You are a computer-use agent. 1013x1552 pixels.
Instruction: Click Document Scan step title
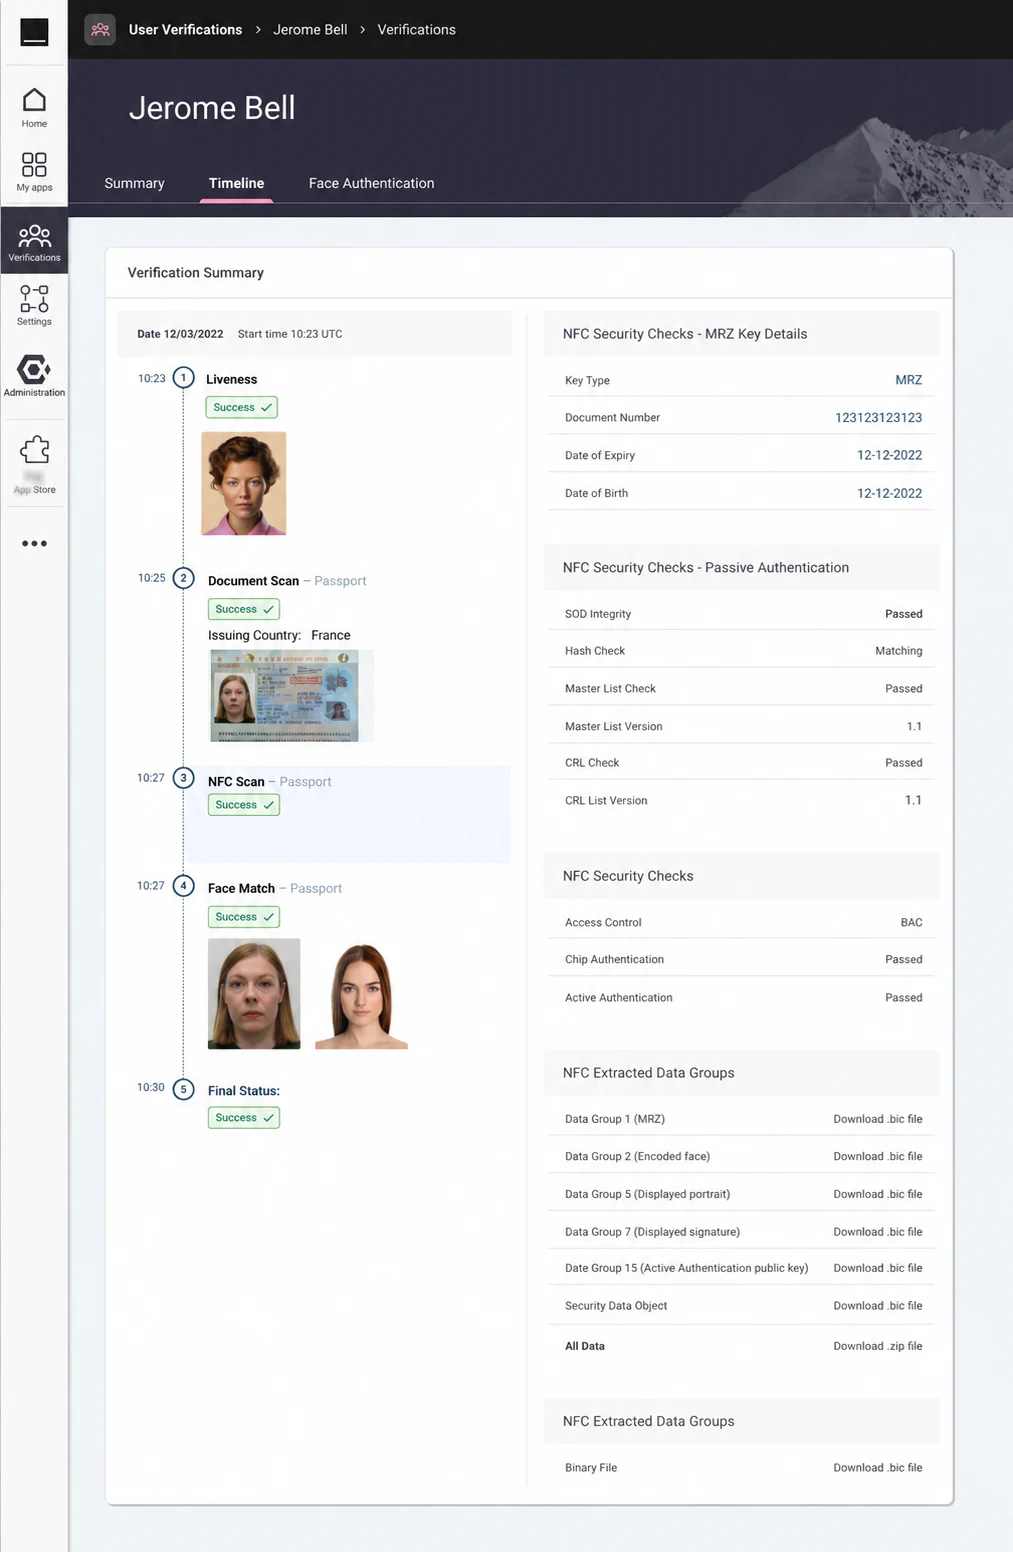pos(253,581)
